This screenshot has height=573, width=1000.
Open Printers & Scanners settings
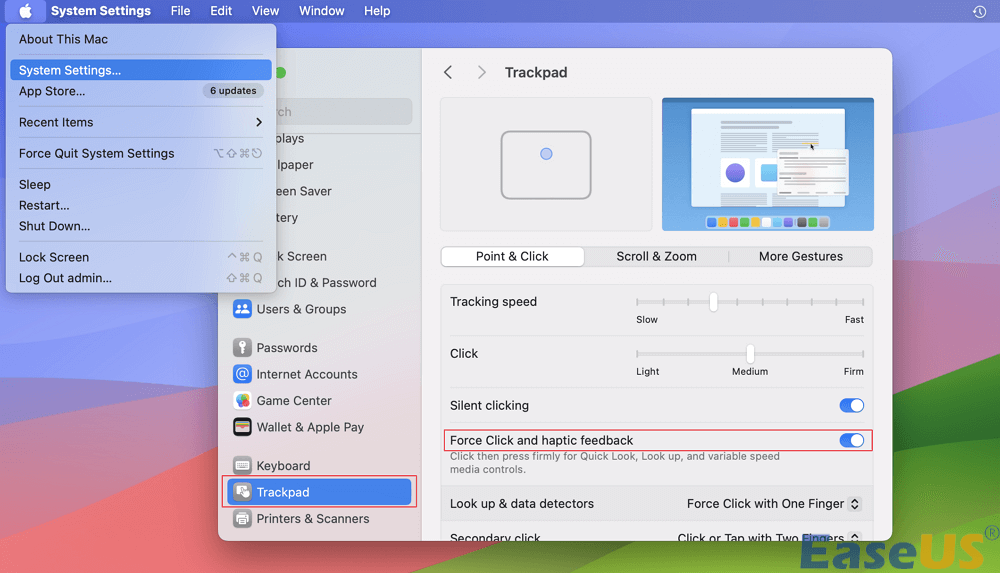[319, 519]
